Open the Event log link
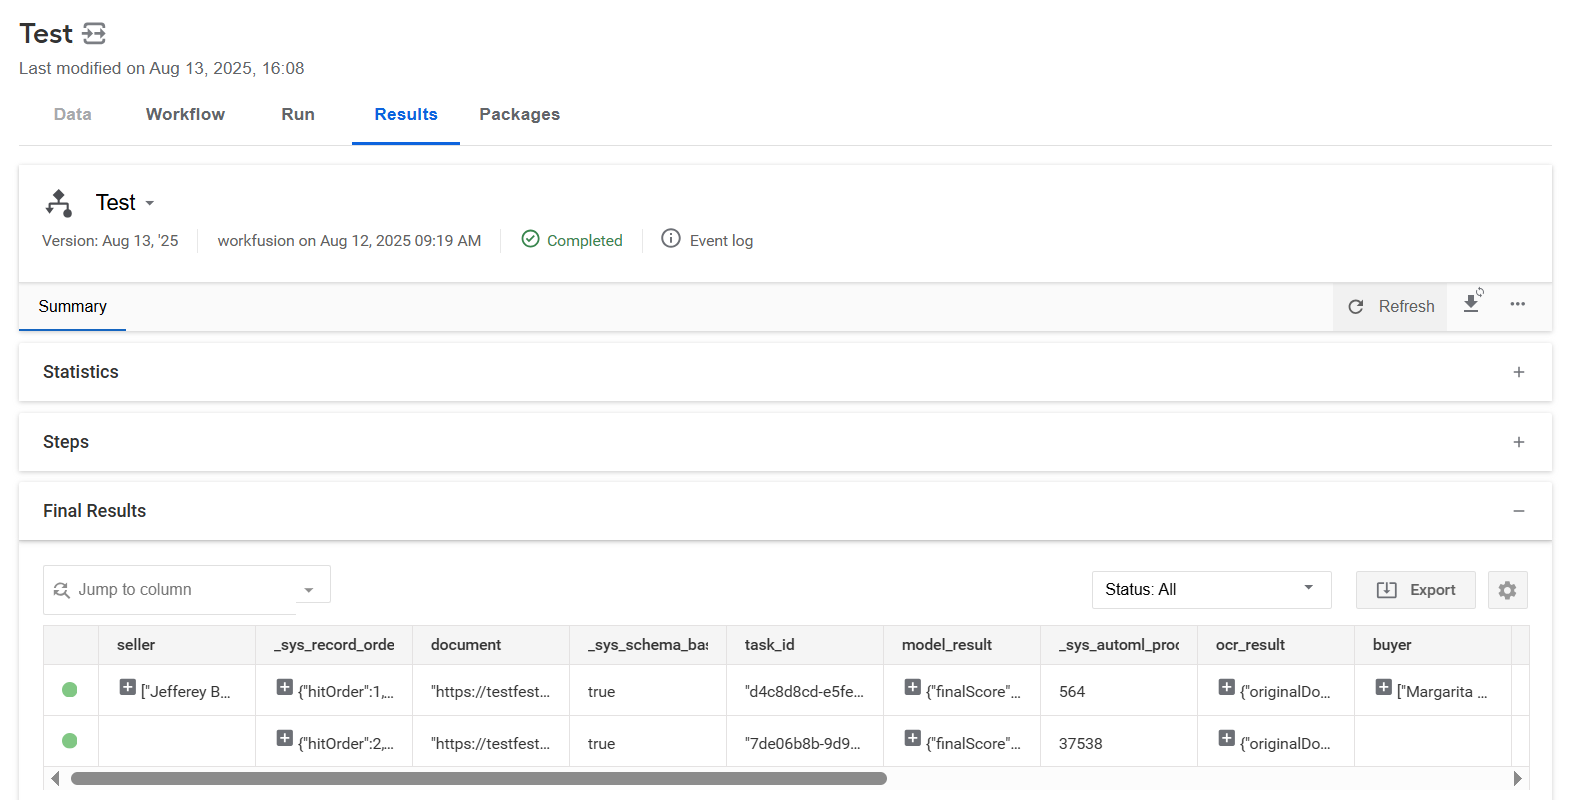Image resolution: width=1570 pixels, height=800 pixels. (x=721, y=241)
